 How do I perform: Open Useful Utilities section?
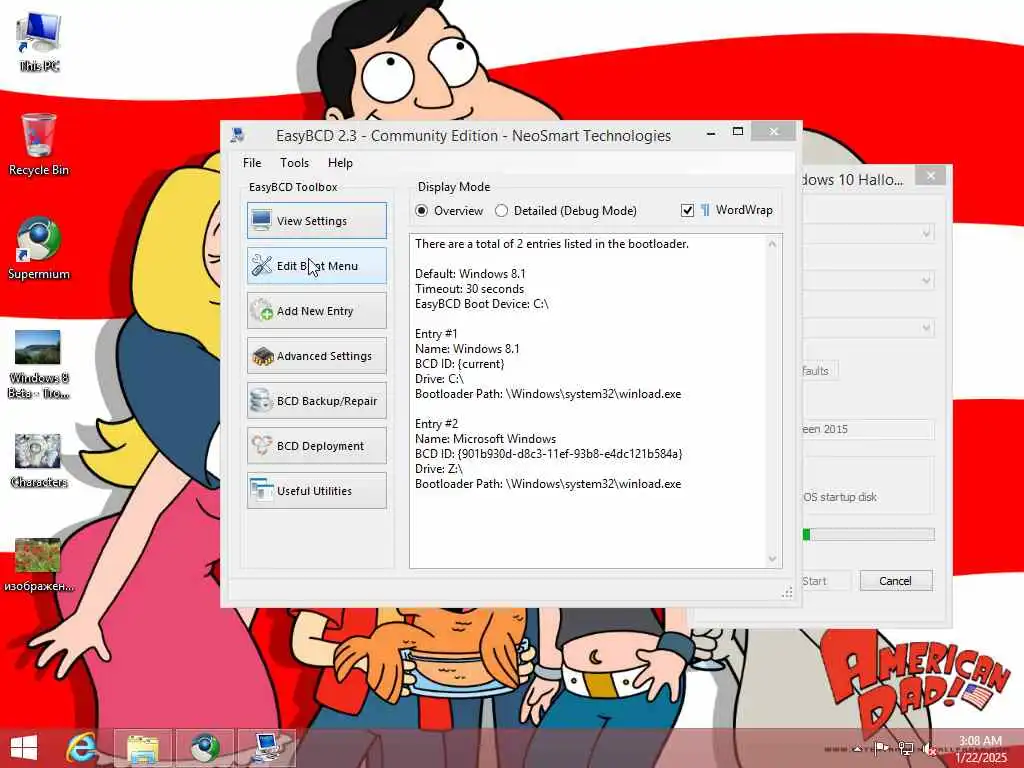(317, 491)
